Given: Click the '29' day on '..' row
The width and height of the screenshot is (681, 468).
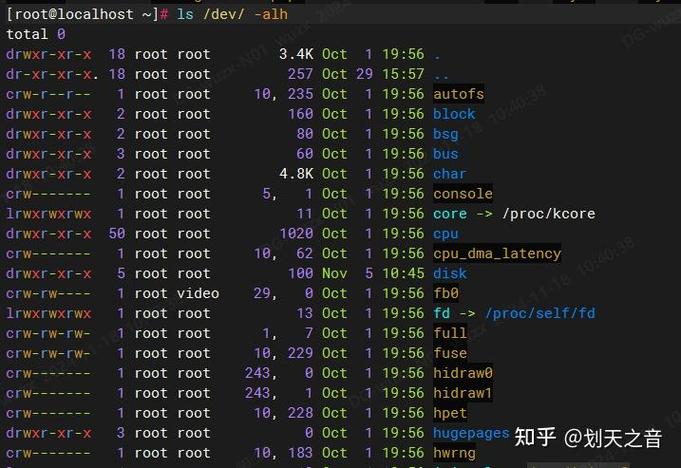Looking at the screenshot, I should pos(364,74).
